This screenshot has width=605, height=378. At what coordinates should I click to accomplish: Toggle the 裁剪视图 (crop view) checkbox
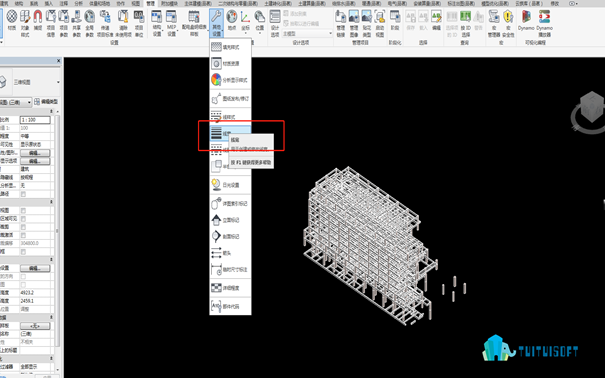[x=23, y=211]
